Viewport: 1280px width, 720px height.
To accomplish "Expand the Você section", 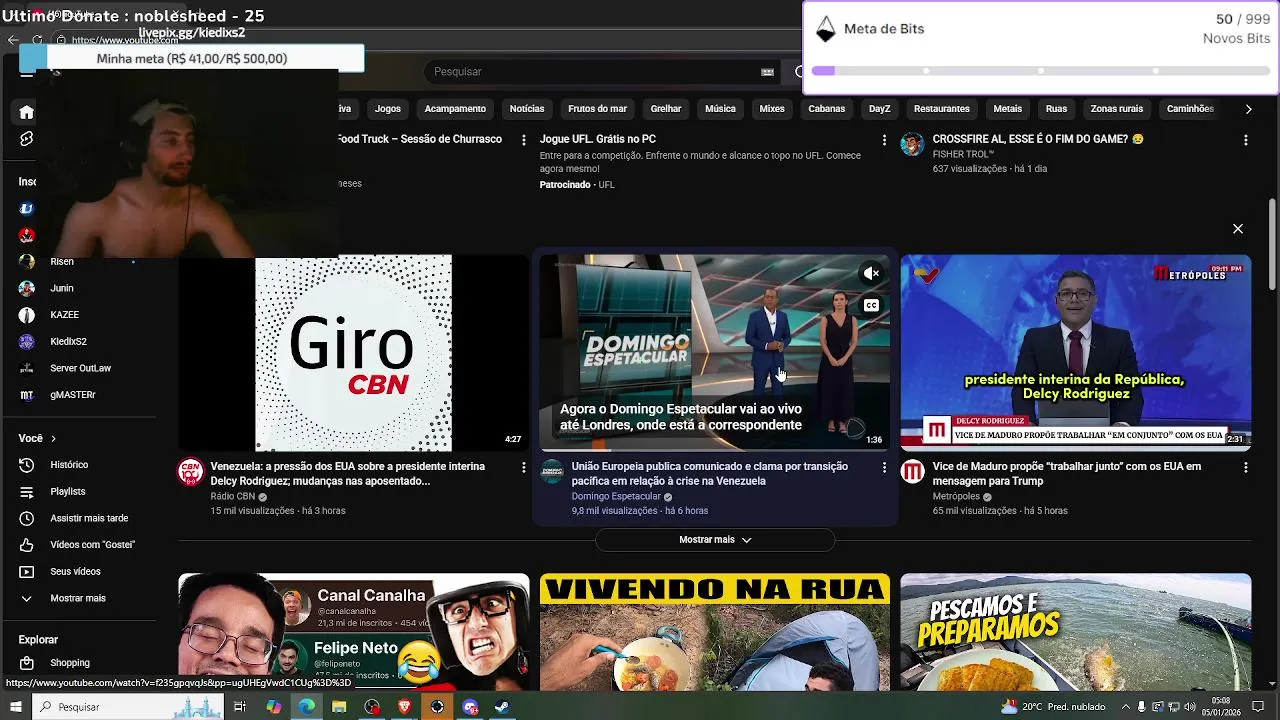I will [37, 438].
